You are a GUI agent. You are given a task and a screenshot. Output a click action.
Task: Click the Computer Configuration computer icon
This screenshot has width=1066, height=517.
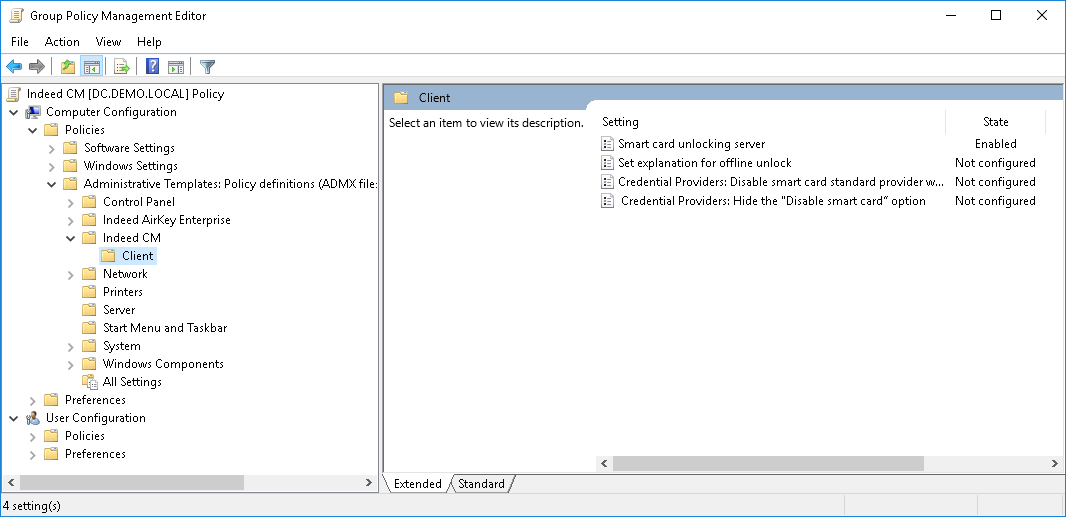pyautogui.click(x=33, y=112)
